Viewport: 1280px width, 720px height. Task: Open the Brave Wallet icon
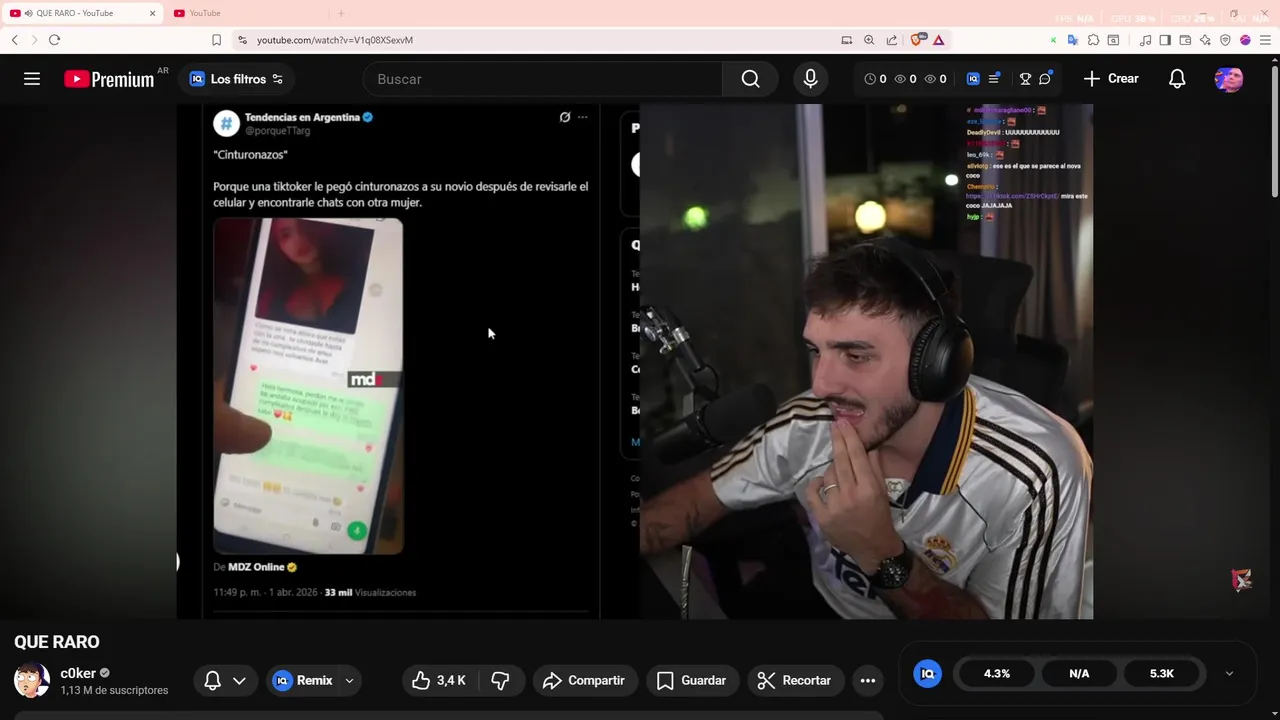click(1185, 40)
